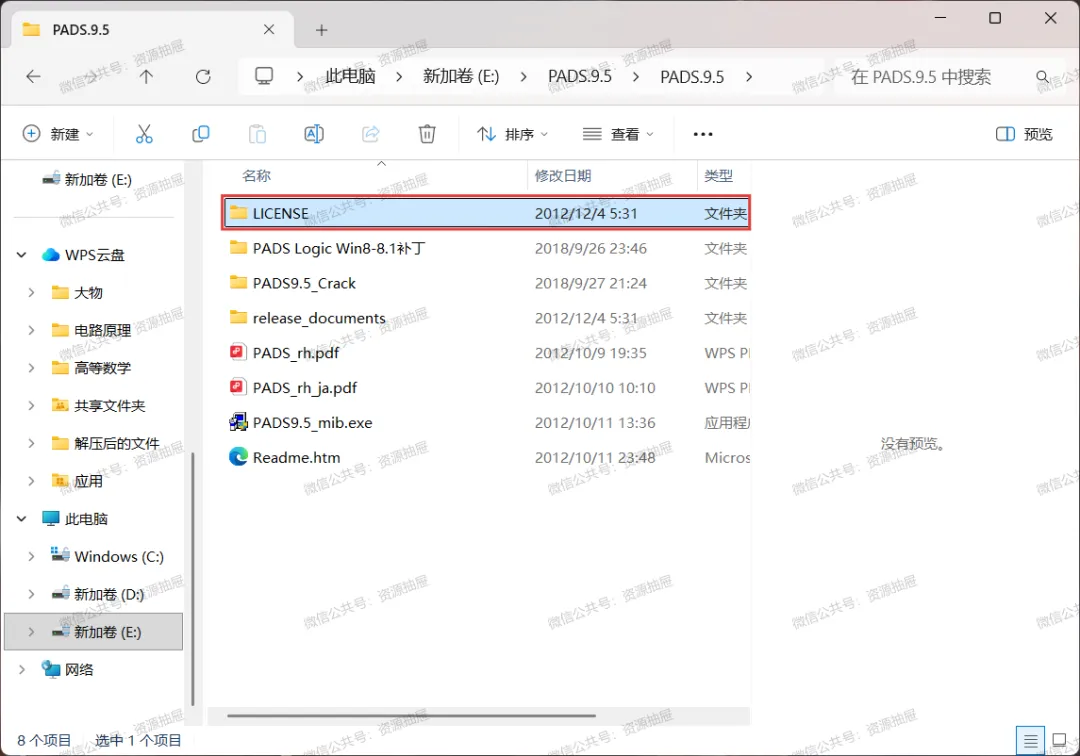The width and height of the screenshot is (1080, 756).
Task: Open the 新建 new item dropdown
Action: [x=59, y=134]
